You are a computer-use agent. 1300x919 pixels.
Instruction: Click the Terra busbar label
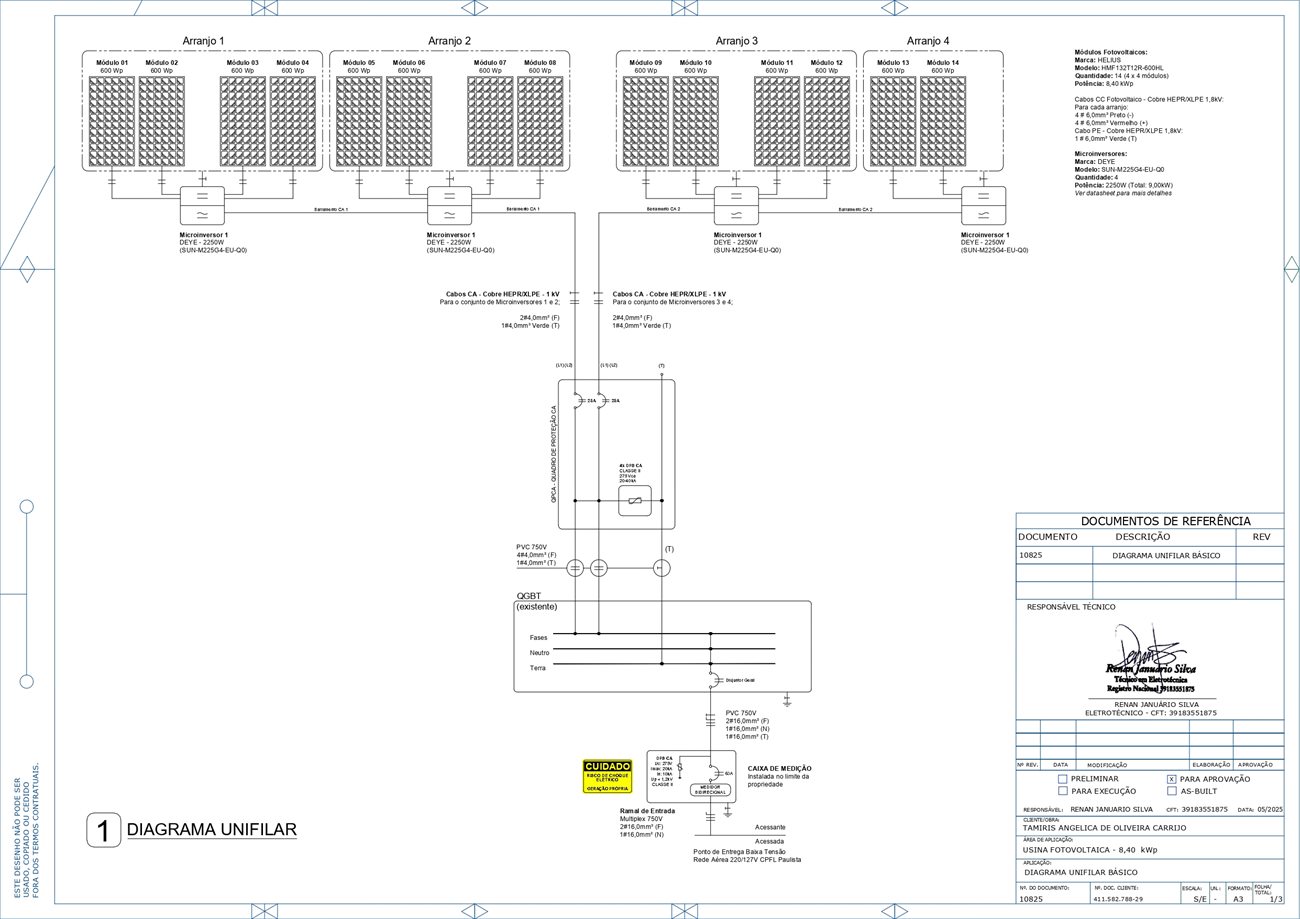coord(538,667)
